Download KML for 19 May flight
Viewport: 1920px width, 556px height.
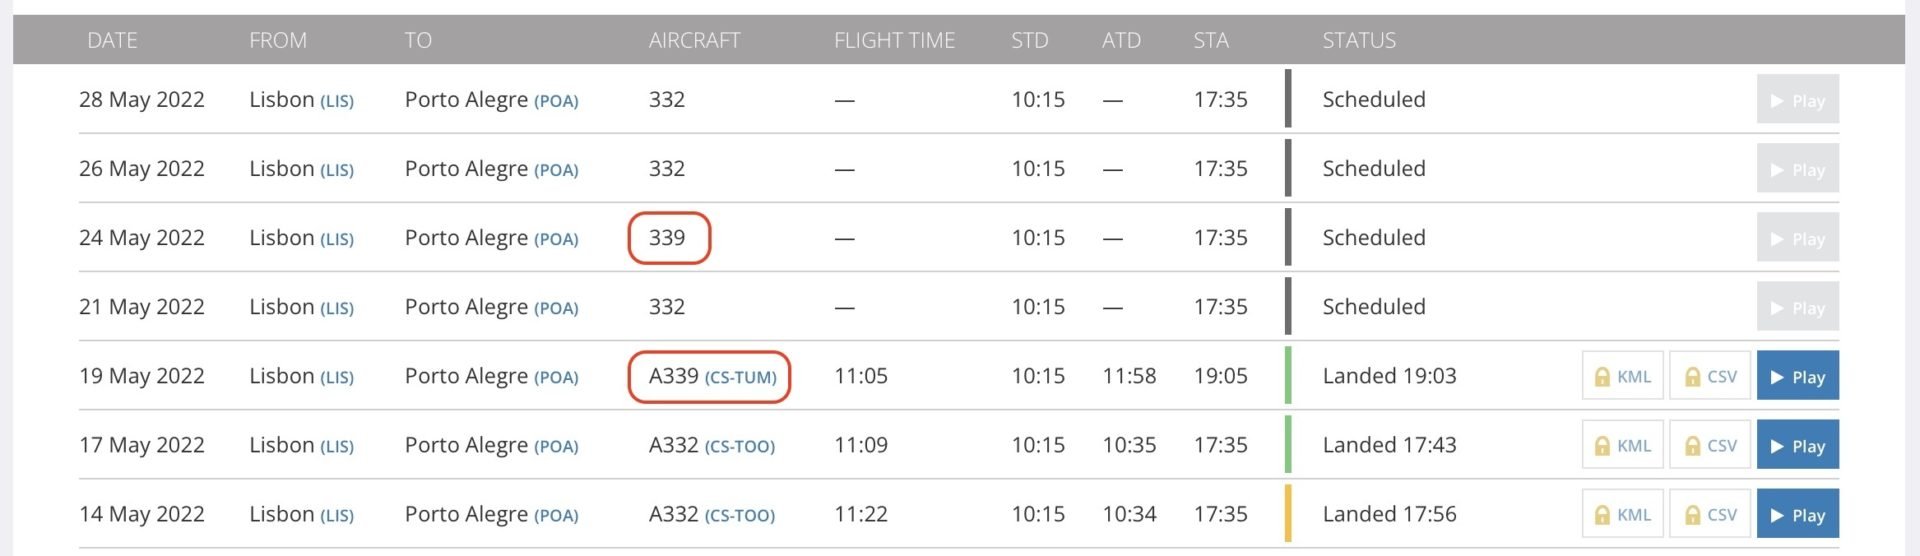pos(1622,376)
